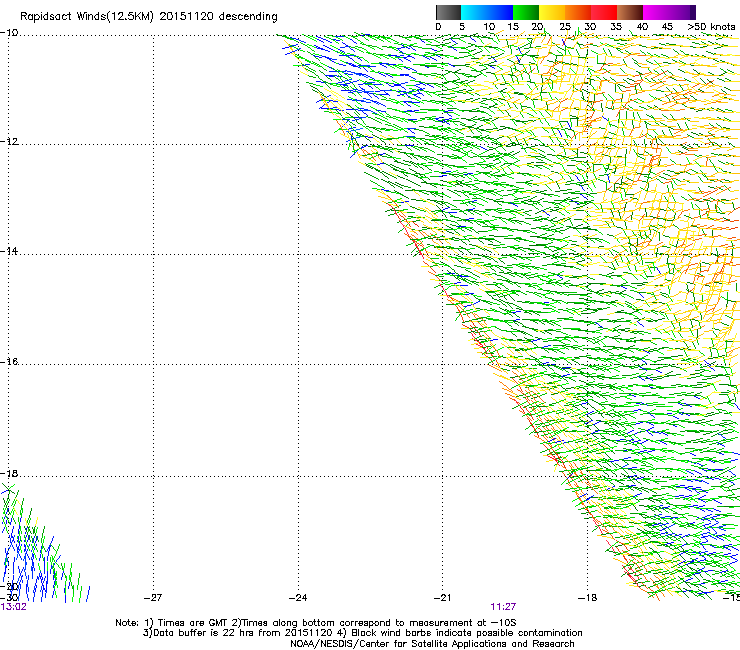740x650 pixels.
Task: Click the NOAA/NESDIS credit line
Action: pos(432,644)
